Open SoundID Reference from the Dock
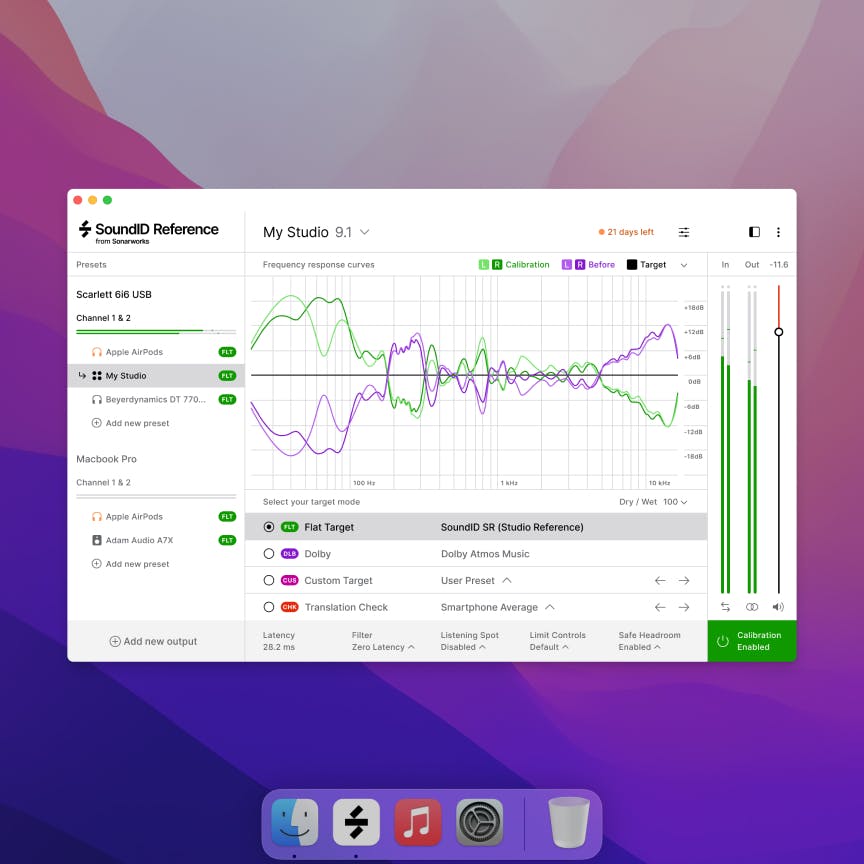 356,823
